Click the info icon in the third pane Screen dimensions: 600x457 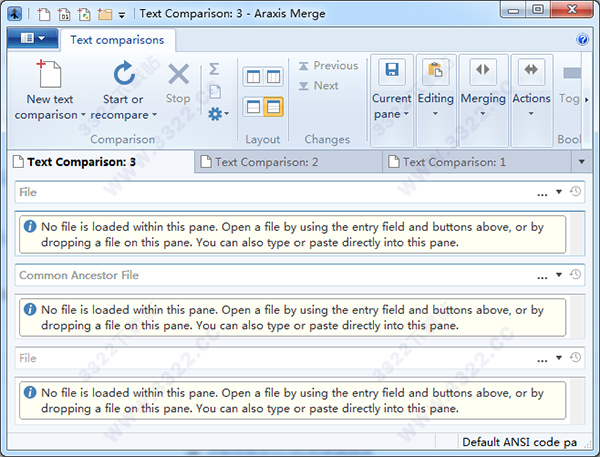click(30, 392)
